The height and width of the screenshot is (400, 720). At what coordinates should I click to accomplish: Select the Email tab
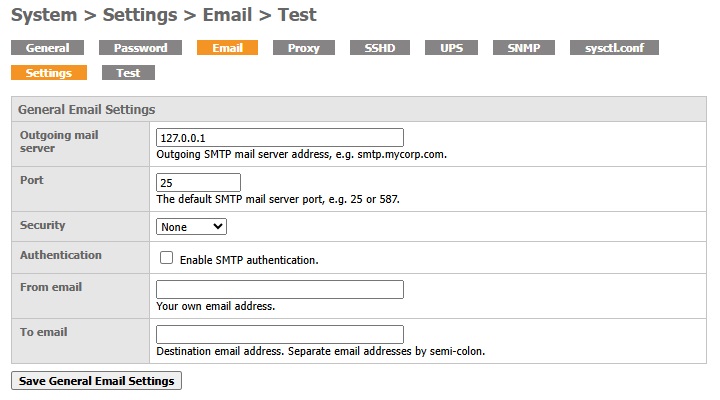click(227, 48)
